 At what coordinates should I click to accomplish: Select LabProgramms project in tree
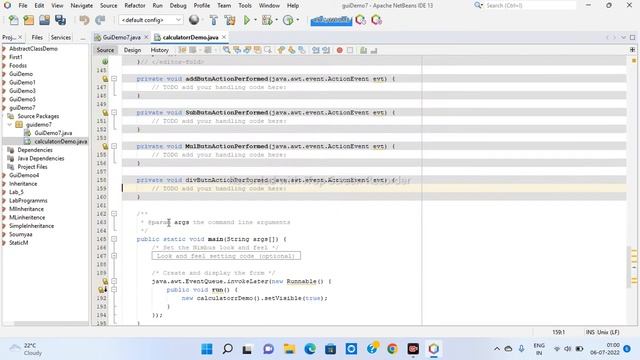[28, 200]
